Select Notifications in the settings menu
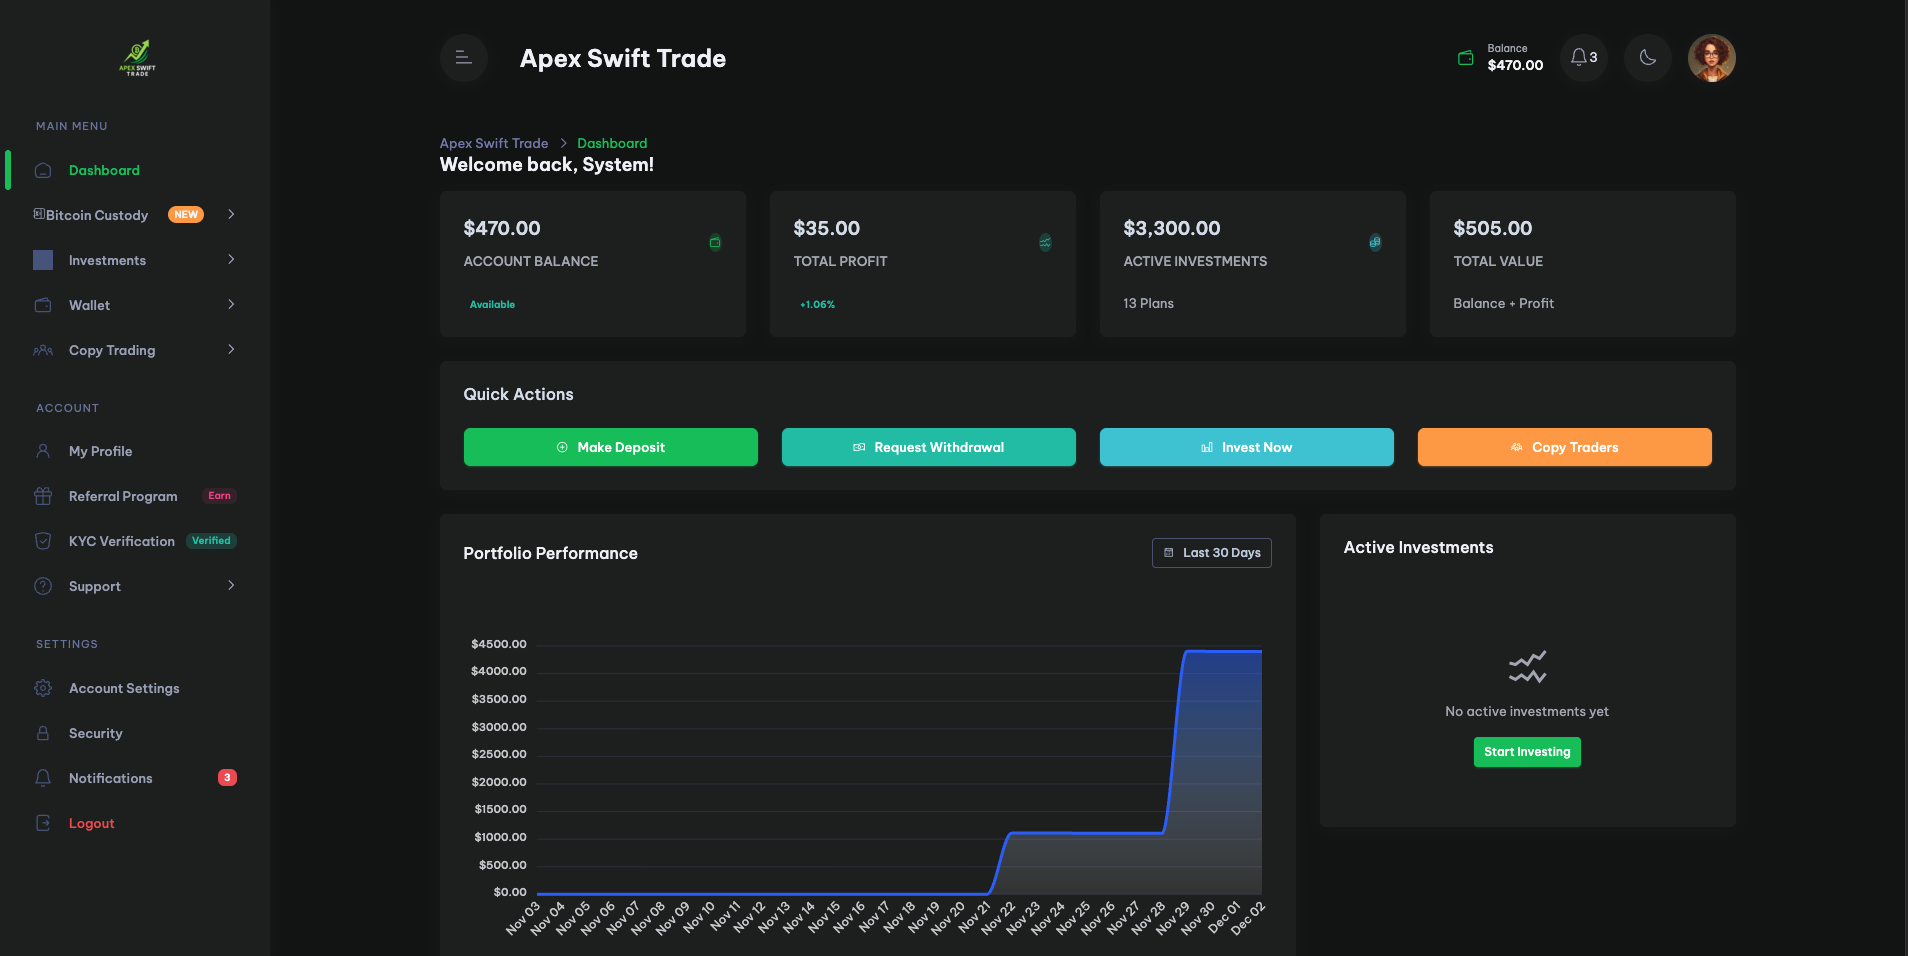Screen dimensions: 1908x956 pyautogui.click(x=111, y=778)
